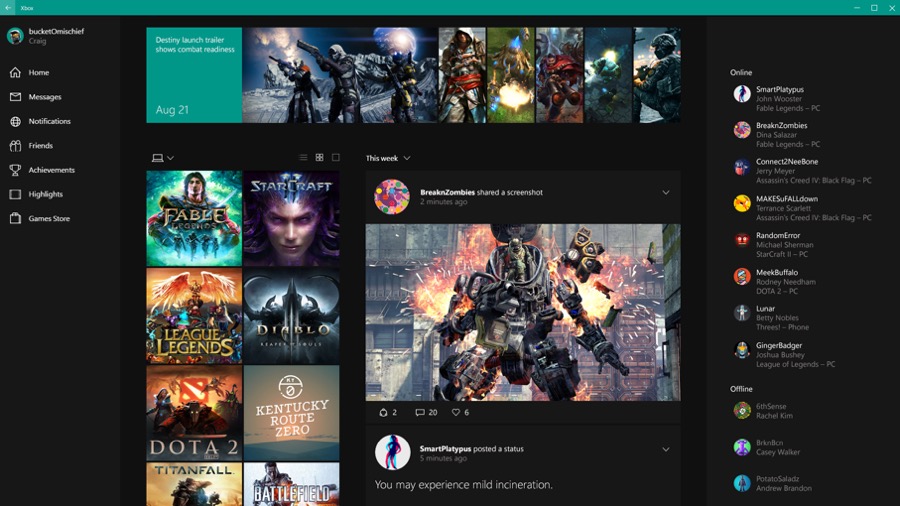This screenshot has height=506, width=900.
Task: Open bucketOmischief profile avatar
Action: pyautogui.click(x=15, y=36)
